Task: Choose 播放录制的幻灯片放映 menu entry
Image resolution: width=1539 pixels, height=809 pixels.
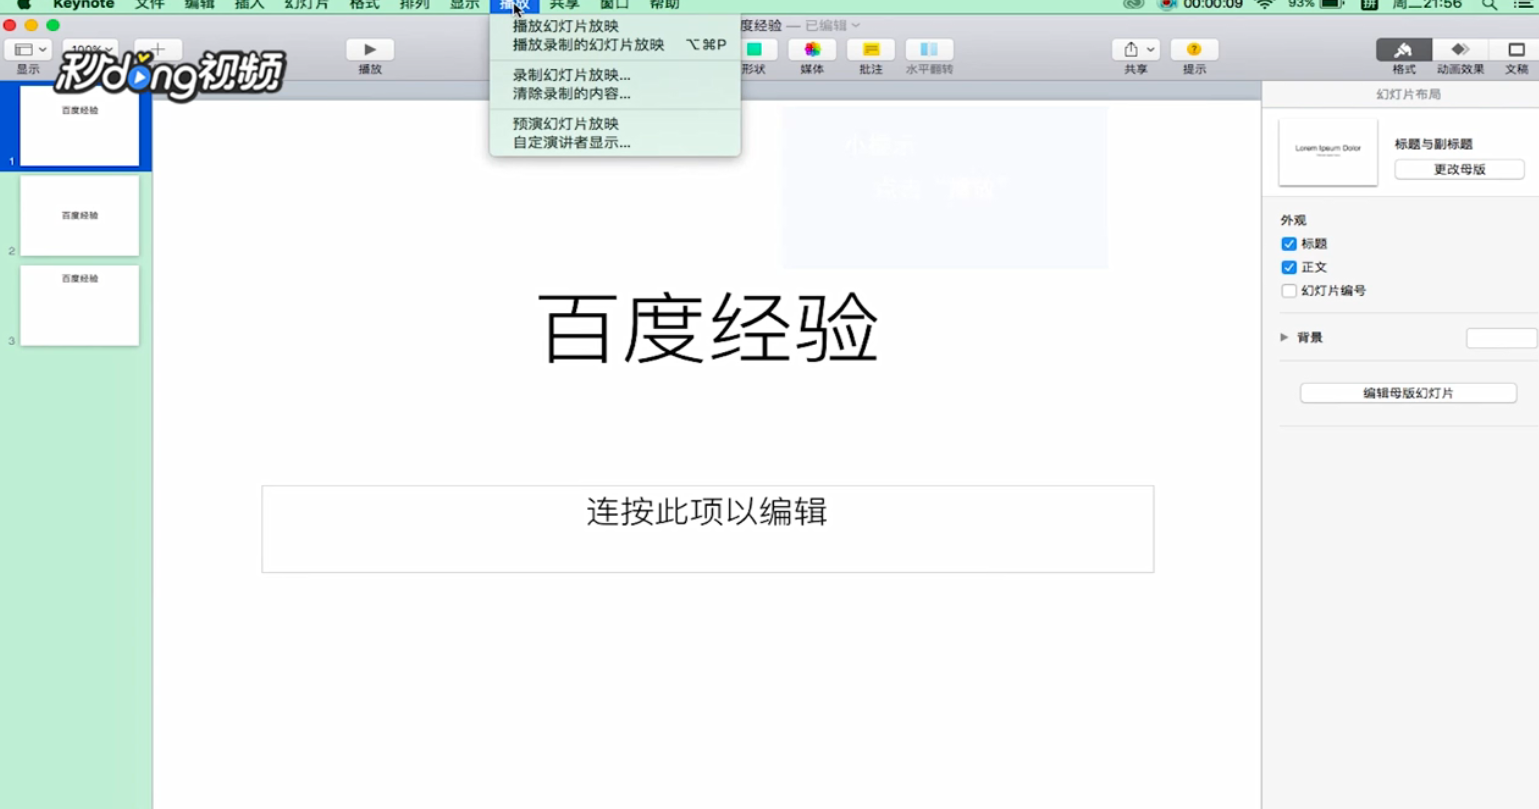Action: [x=615, y=44]
